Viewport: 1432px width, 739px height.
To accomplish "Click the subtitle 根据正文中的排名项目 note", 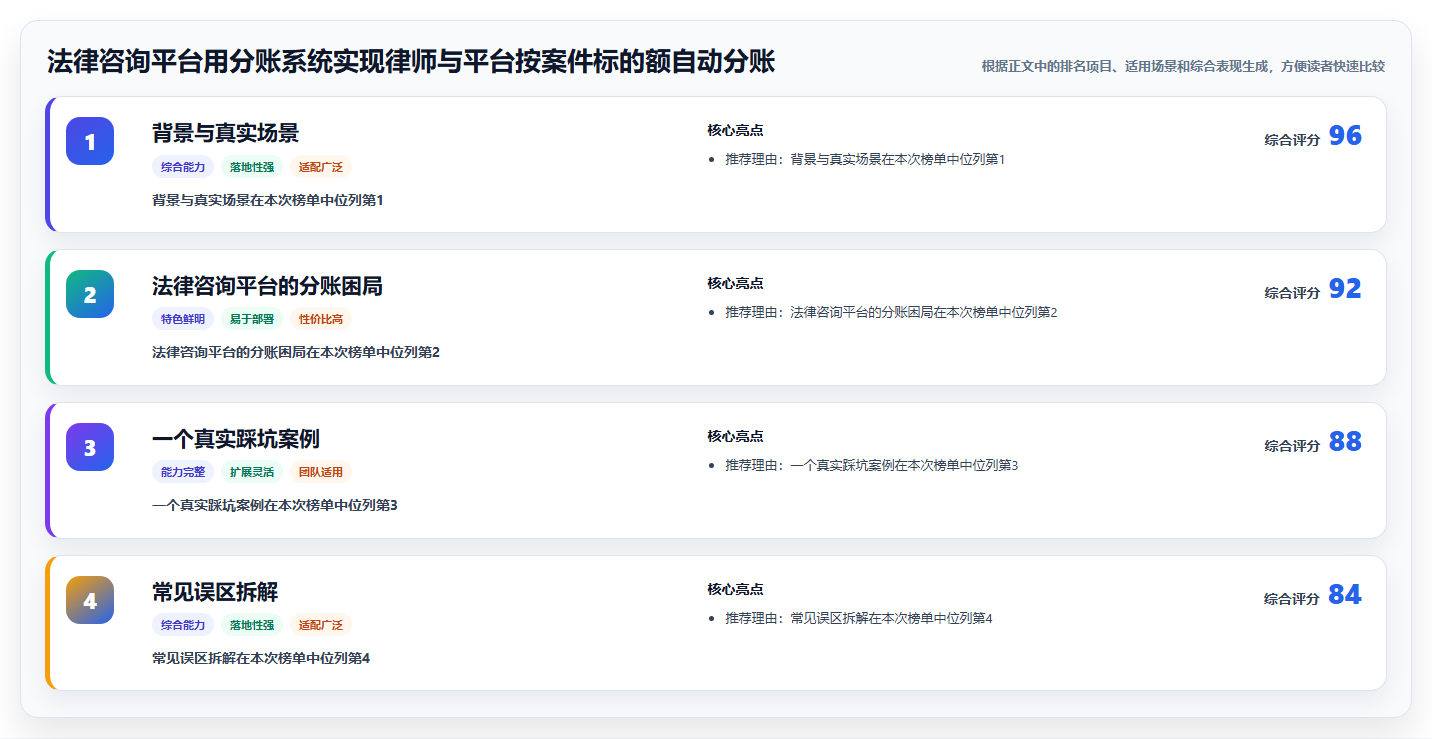I will pyautogui.click(x=1183, y=66).
